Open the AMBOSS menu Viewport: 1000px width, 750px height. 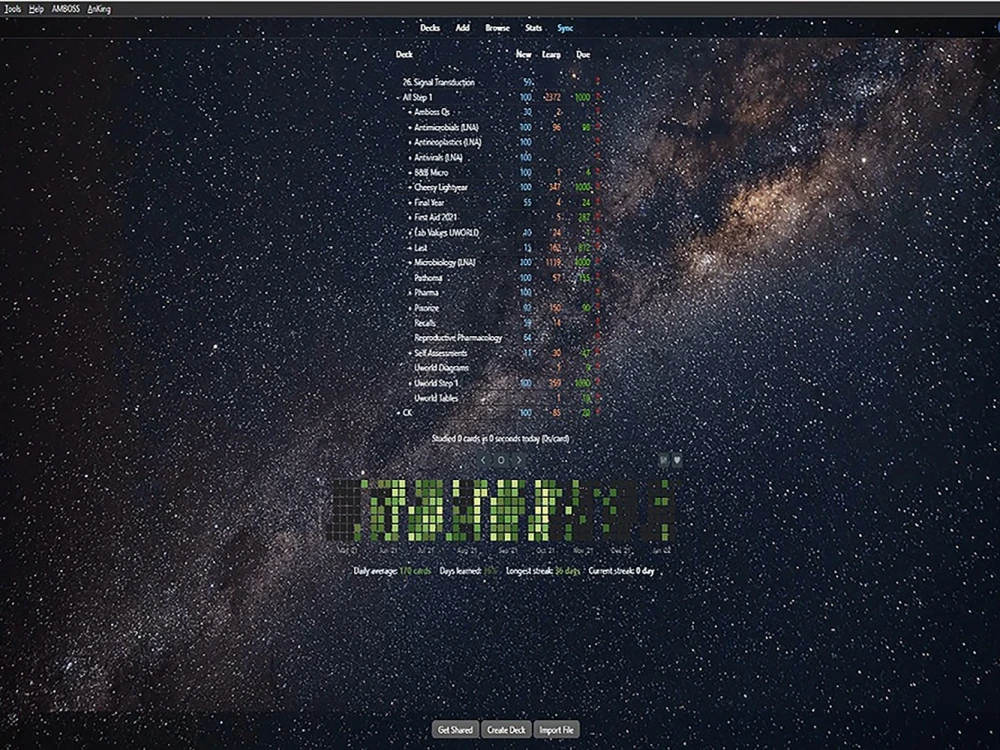point(66,9)
